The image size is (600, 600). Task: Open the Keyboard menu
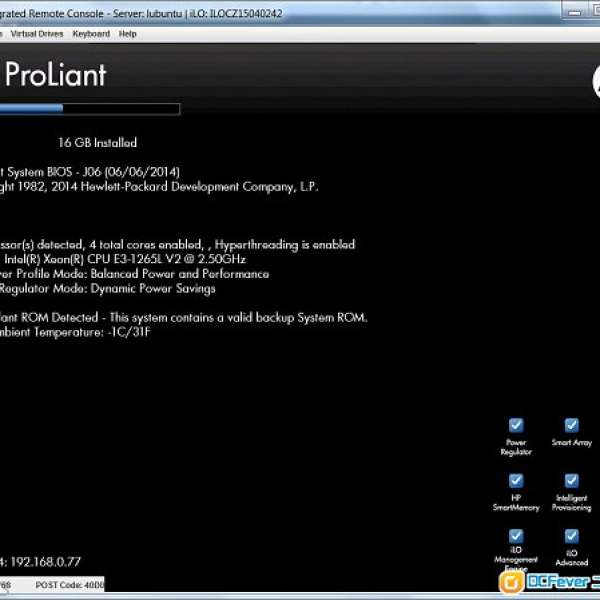91,34
